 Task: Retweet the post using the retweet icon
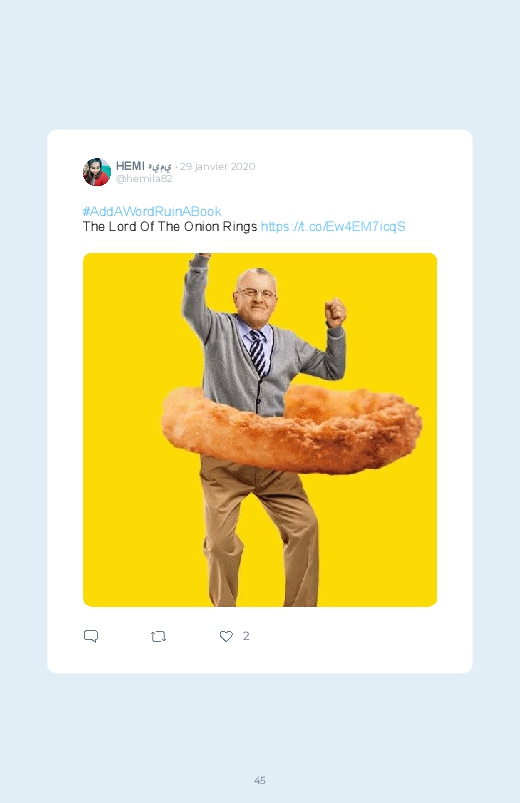click(x=158, y=637)
